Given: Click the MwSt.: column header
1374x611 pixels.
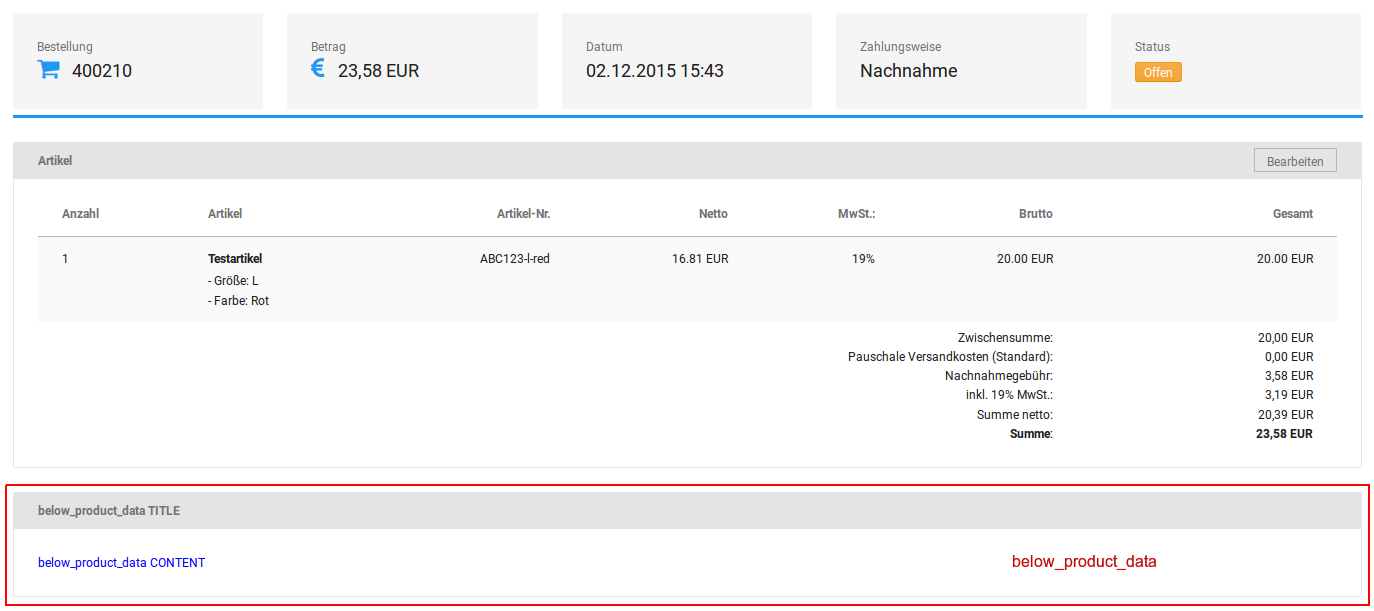Looking at the screenshot, I should point(856,214).
